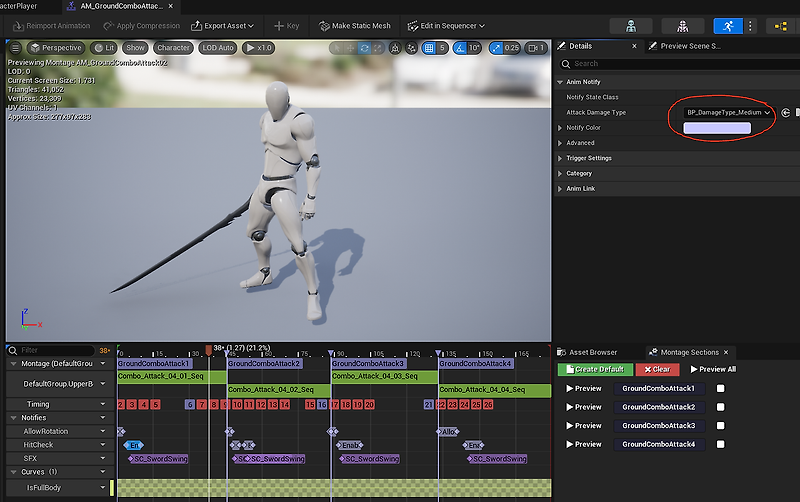Collapse the Anim Notify section
The image size is (800, 502).
pyautogui.click(x=560, y=82)
